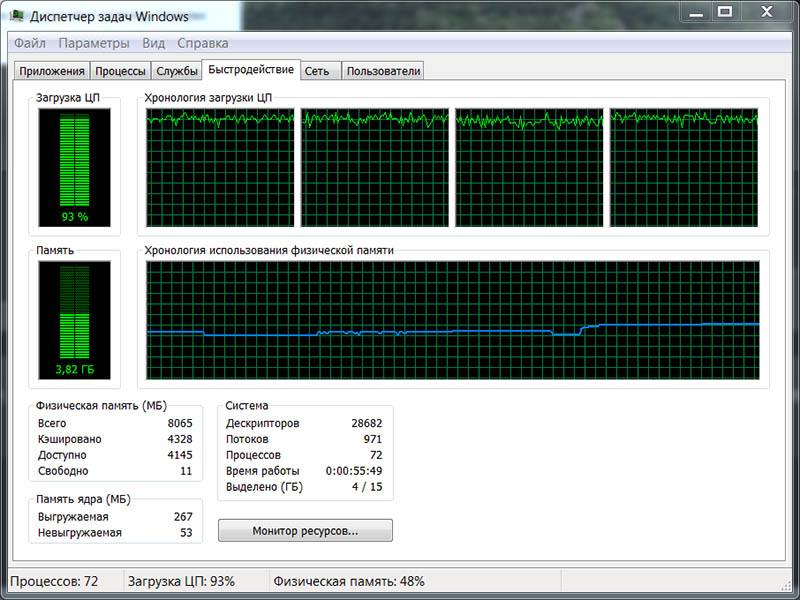Screen dimensions: 800x600
Task: Open the Справка menu
Action: (x=202, y=43)
